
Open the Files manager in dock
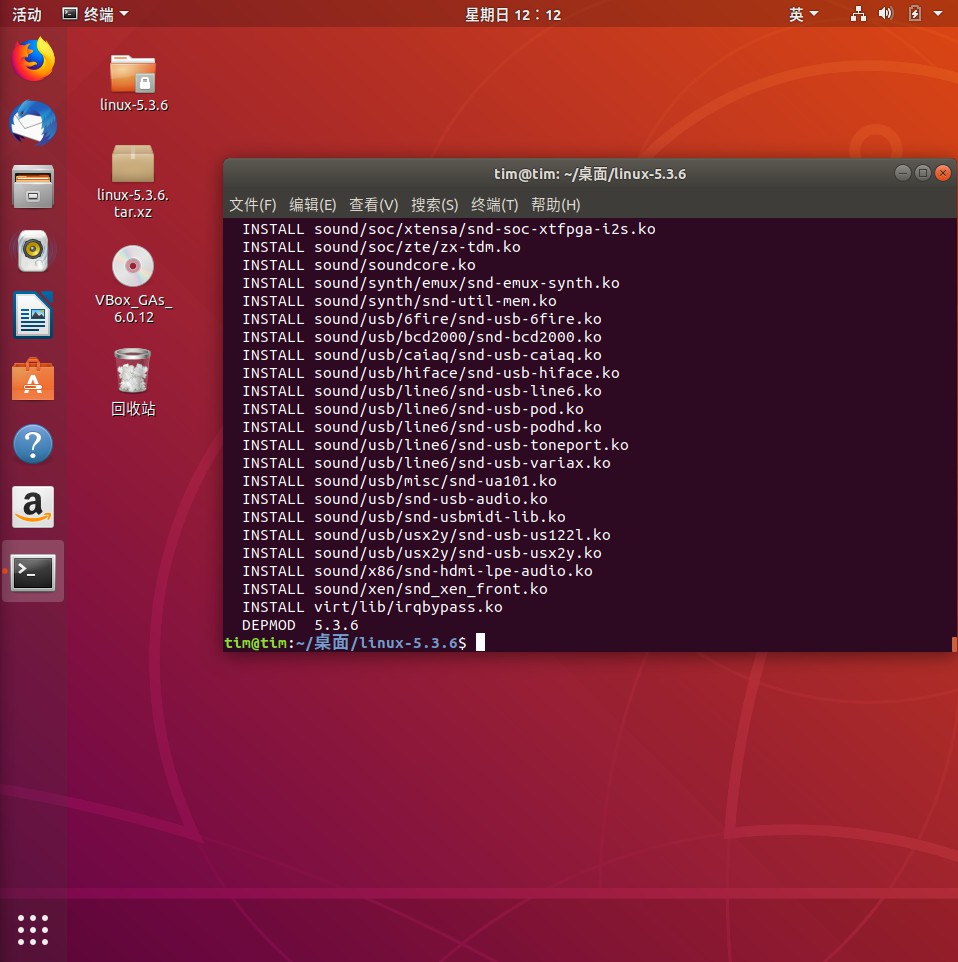pyautogui.click(x=33, y=187)
